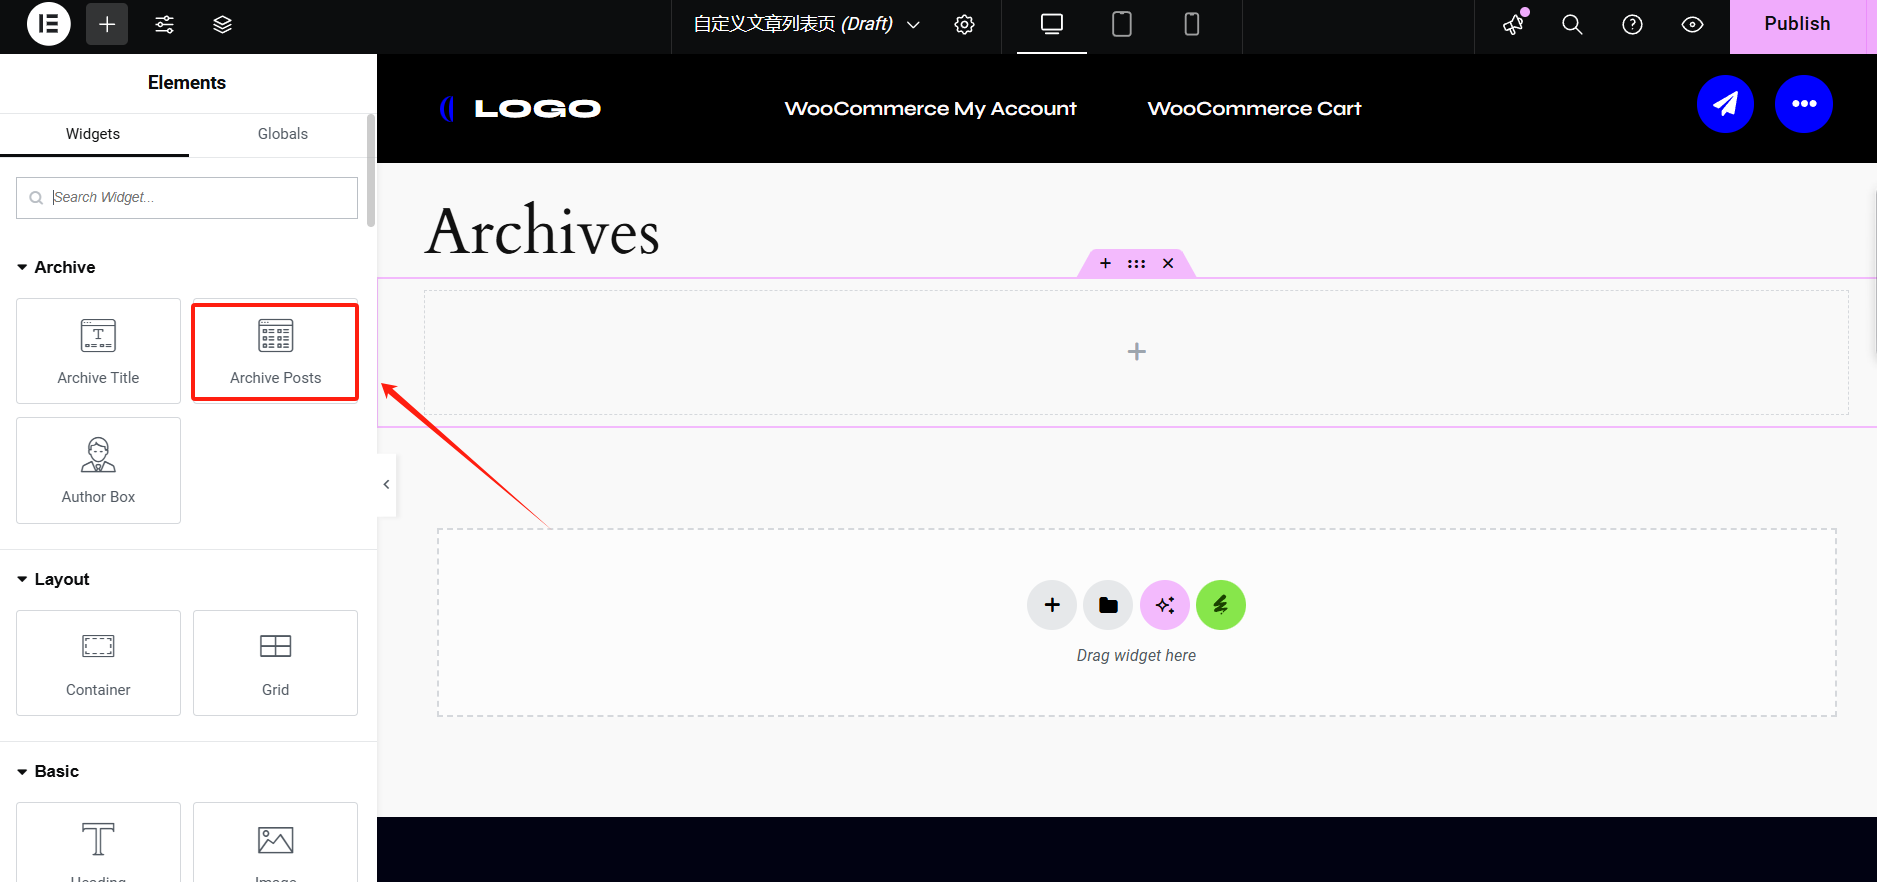This screenshot has height=882, width=1877.
Task: Switch to the Globals tab
Action: click(282, 134)
